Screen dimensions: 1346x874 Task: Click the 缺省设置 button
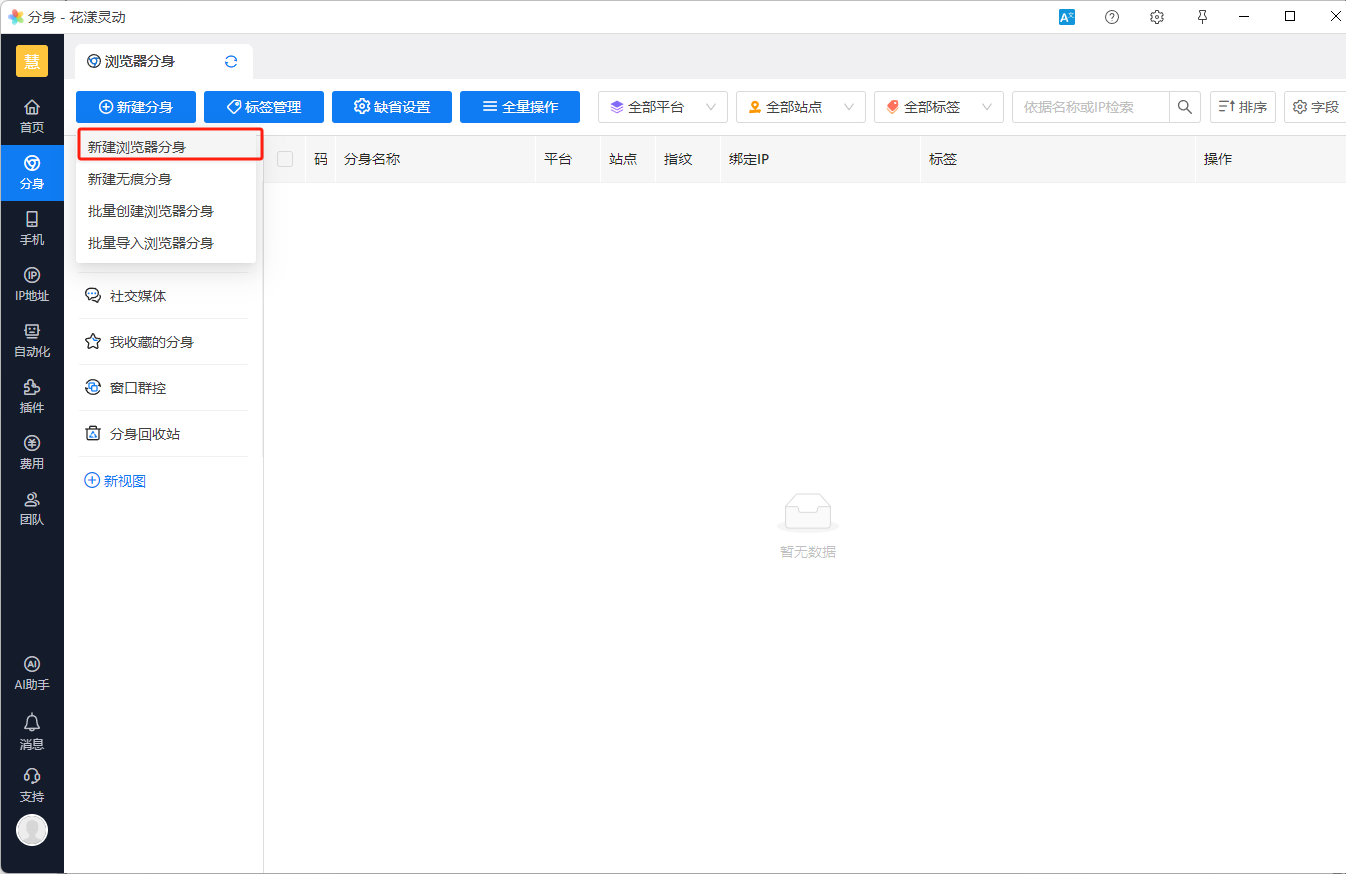(392, 107)
